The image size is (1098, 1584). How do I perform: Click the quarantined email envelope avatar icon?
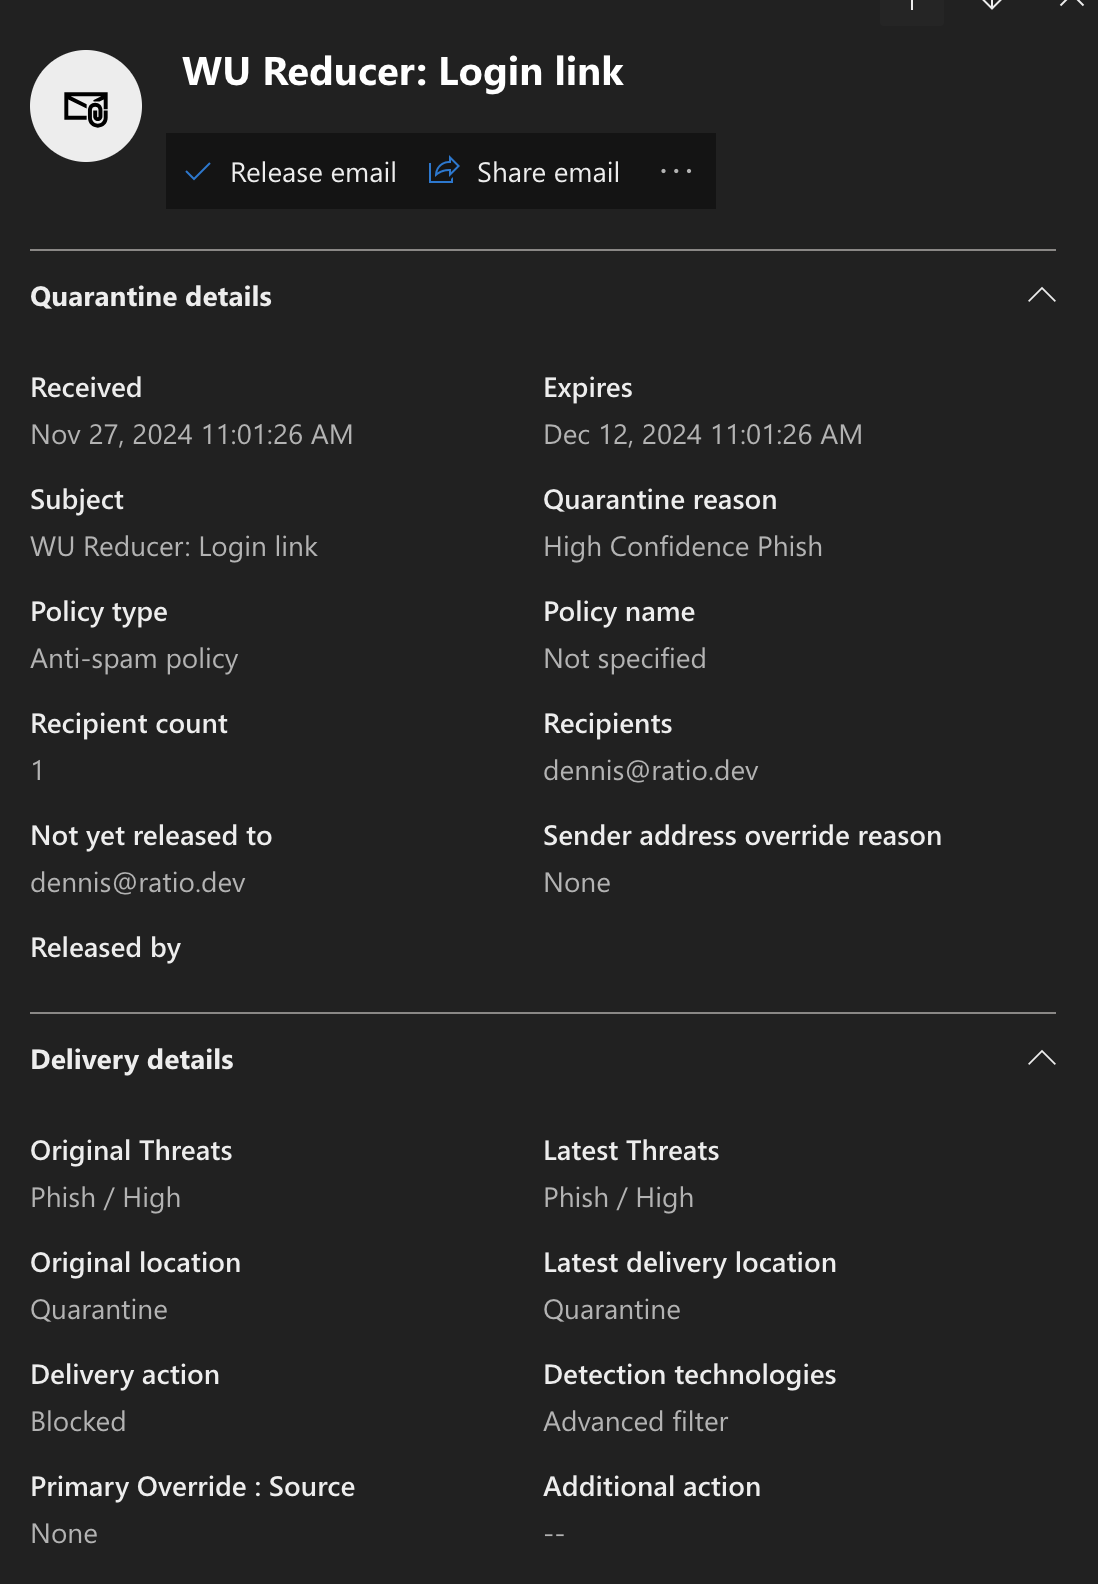tap(86, 106)
